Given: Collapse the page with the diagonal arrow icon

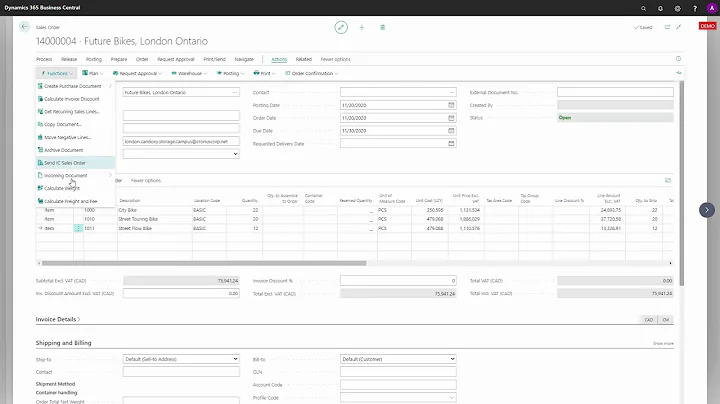Looking at the screenshot, I should point(679,27).
